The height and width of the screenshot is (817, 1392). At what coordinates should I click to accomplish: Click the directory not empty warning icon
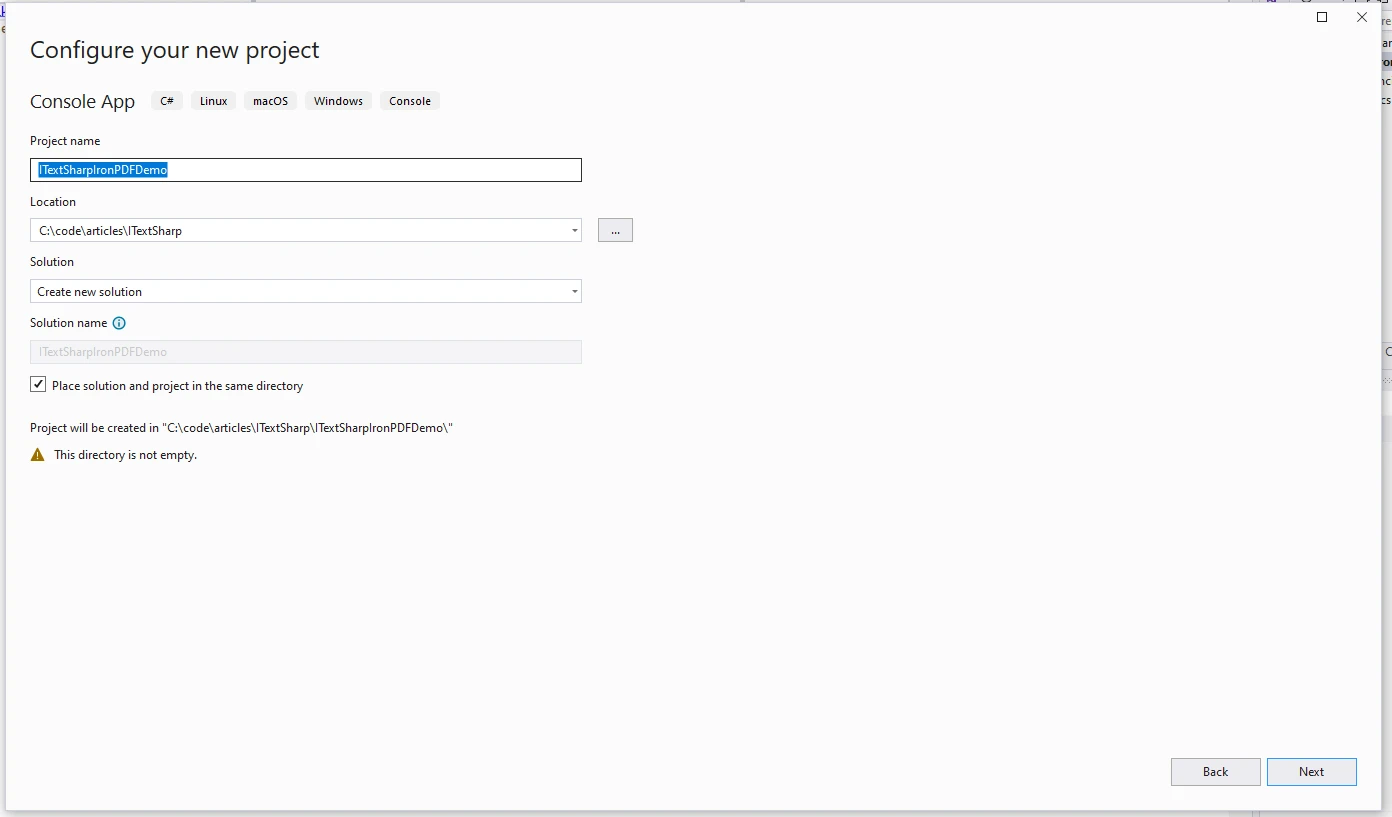[x=38, y=455]
